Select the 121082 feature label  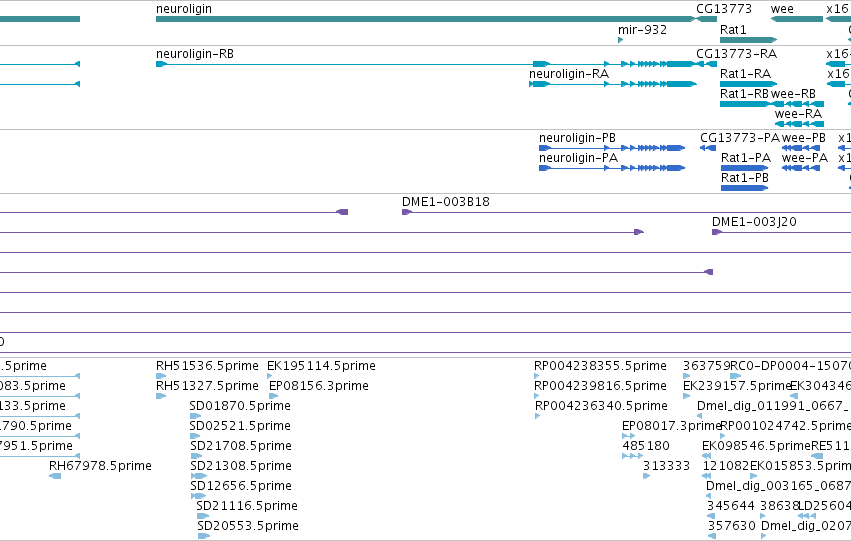(x=726, y=466)
